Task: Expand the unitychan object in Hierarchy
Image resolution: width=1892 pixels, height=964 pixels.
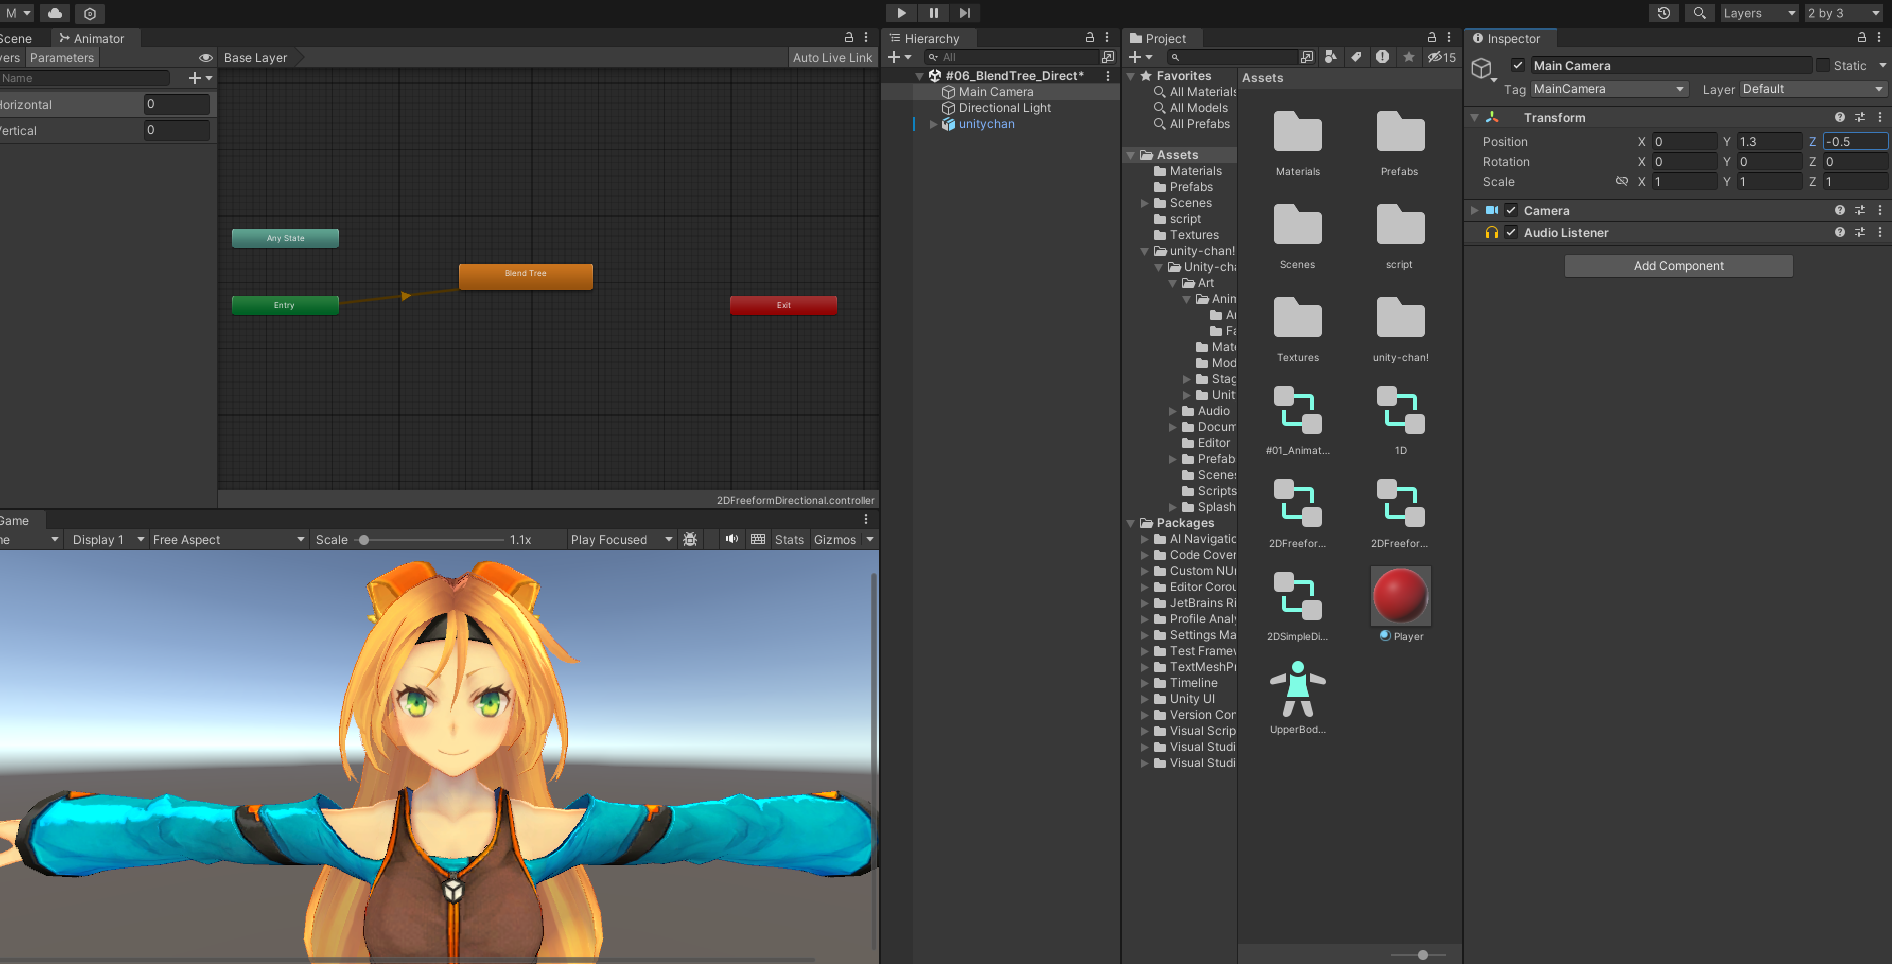Action: tap(934, 124)
